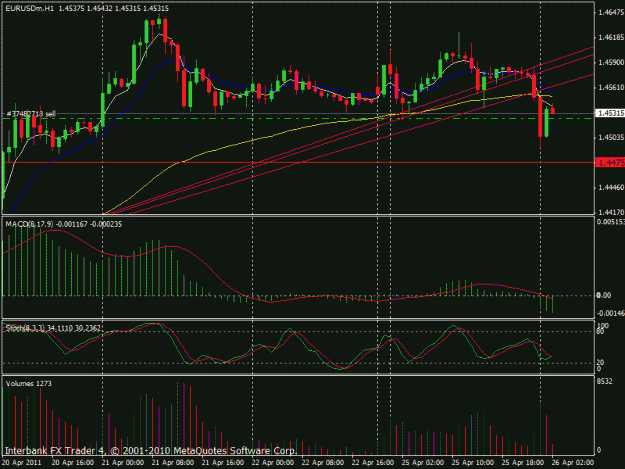Click the 20 Apr 2011 time label

point(22,463)
